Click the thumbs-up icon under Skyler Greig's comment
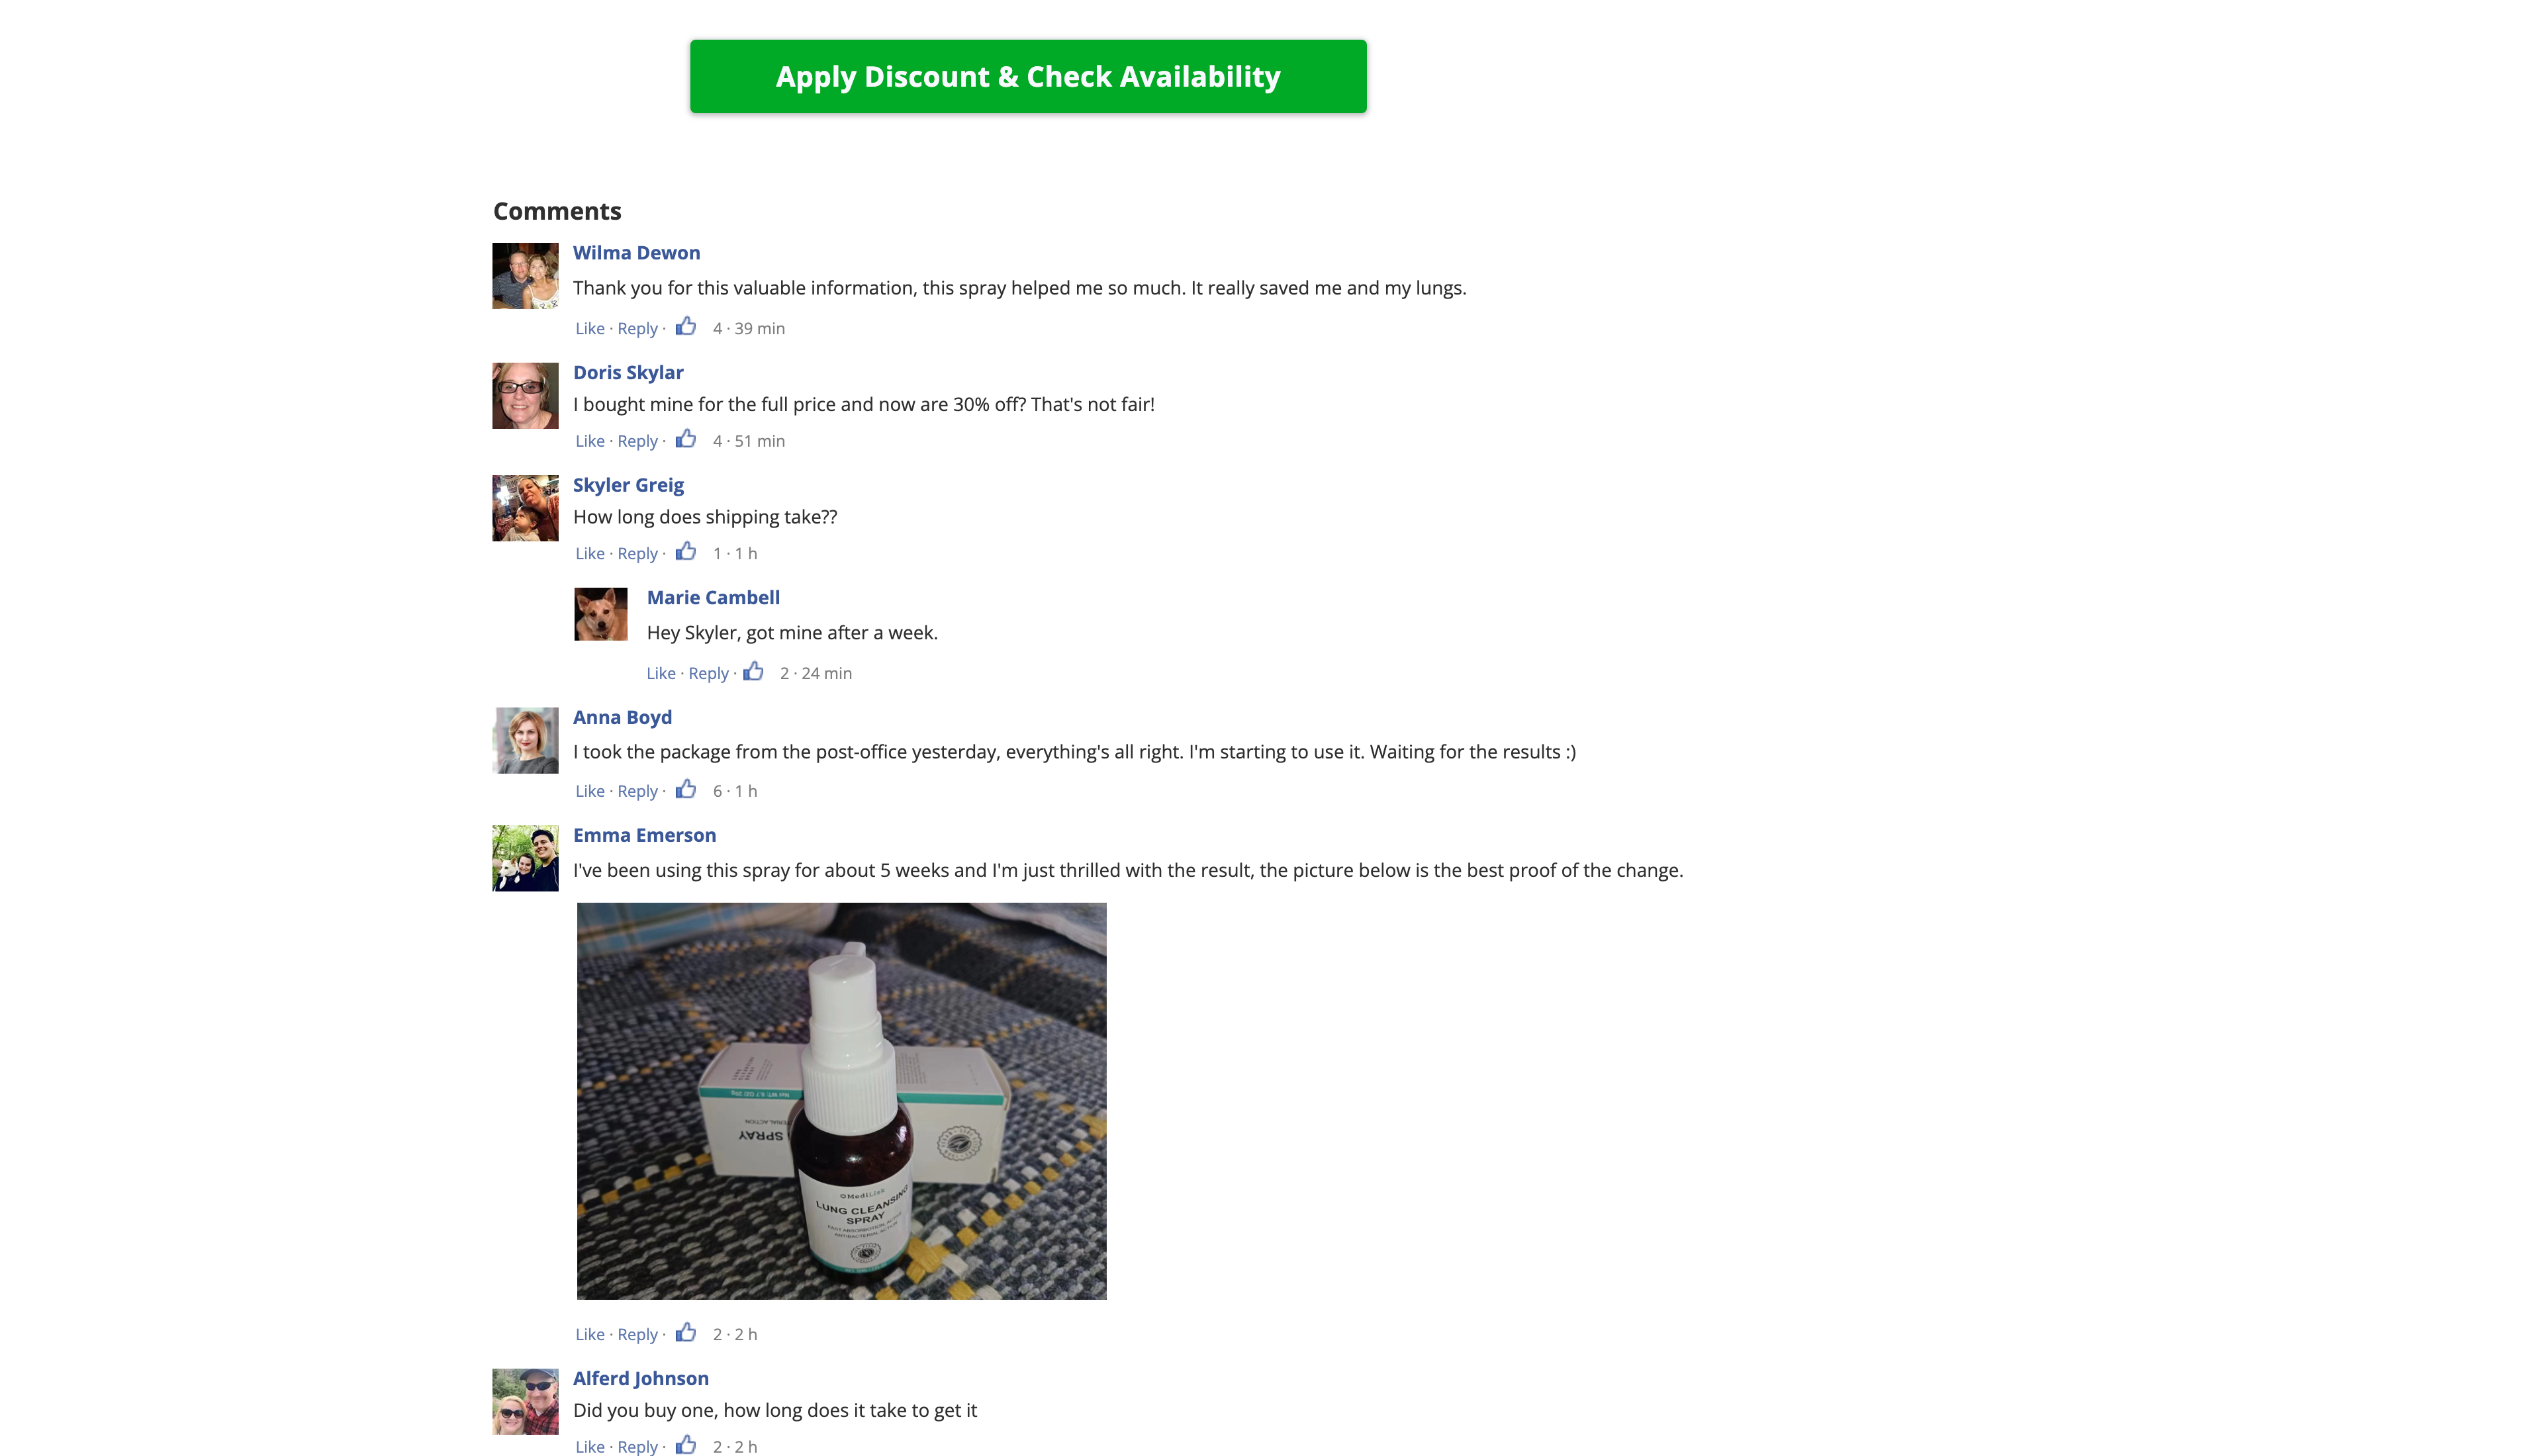Image resolution: width=2522 pixels, height=1456 pixels. coord(686,551)
